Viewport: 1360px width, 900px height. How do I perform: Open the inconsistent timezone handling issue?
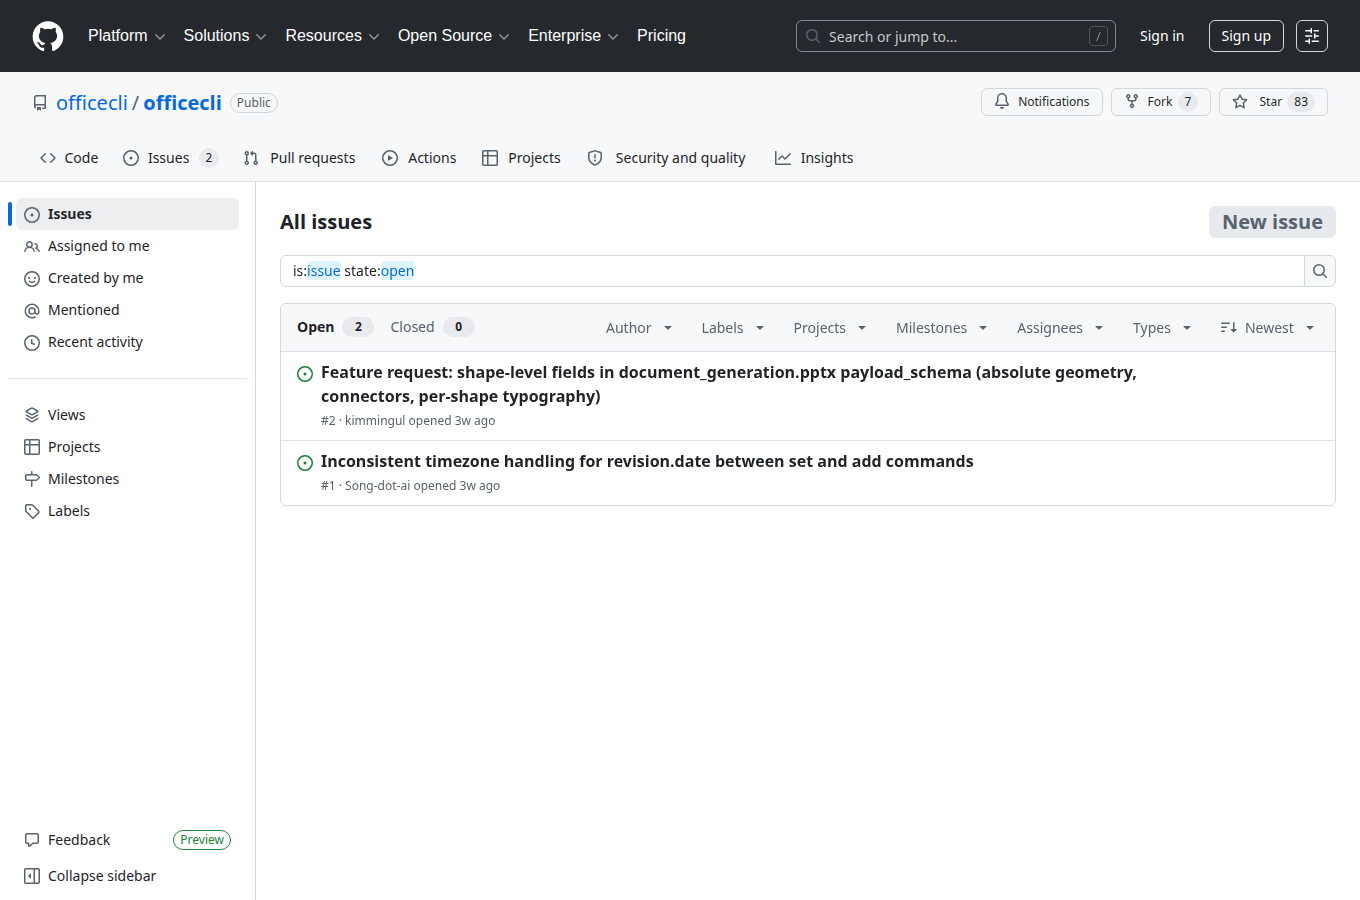coord(647,461)
